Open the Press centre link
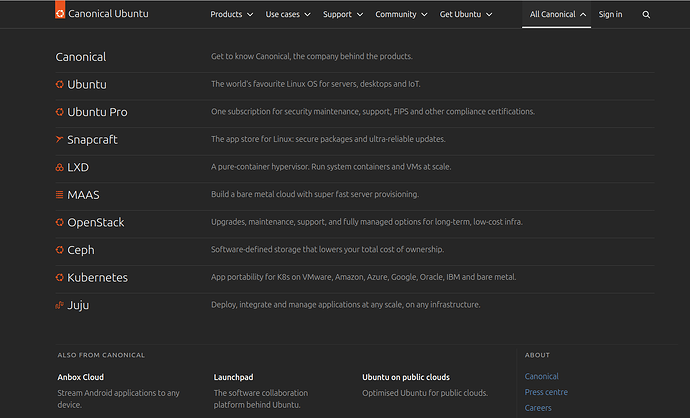Viewport: 690px width, 418px height. (546, 392)
